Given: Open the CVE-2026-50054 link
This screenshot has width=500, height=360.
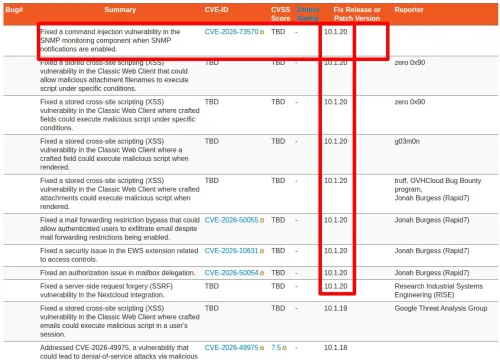Looking at the screenshot, I should coord(231,273).
